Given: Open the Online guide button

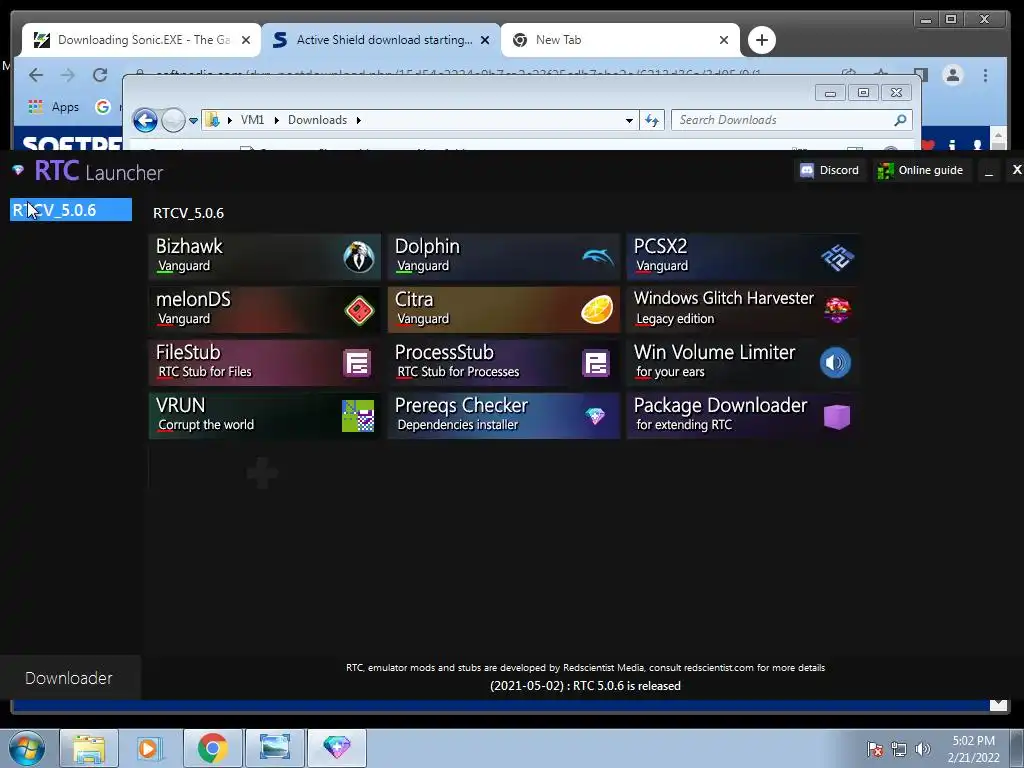Looking at the screenshot, I should 921,170.
